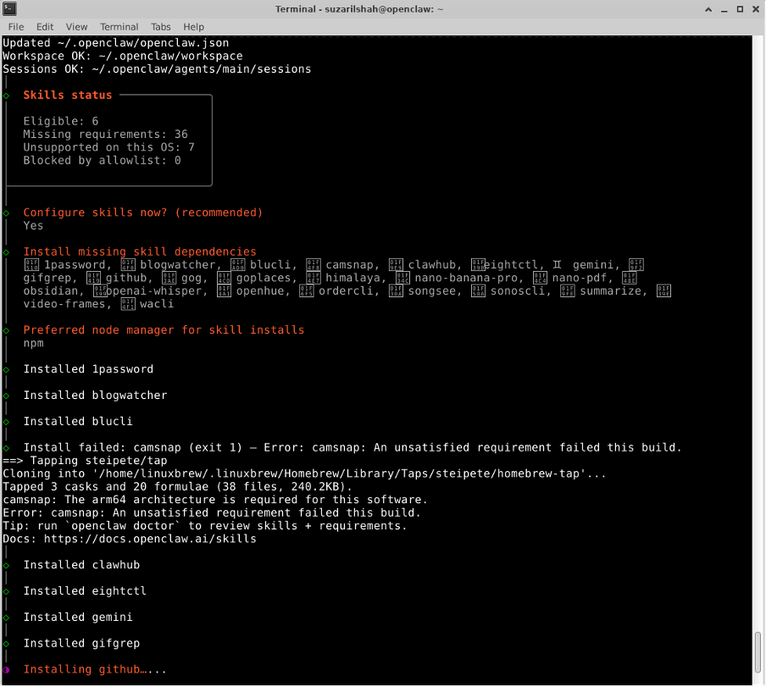The height and width of the screenshot is (686, 766).
Task: Click 'Preferred node manager for skill installs'
Action: (x=164, y=330)
